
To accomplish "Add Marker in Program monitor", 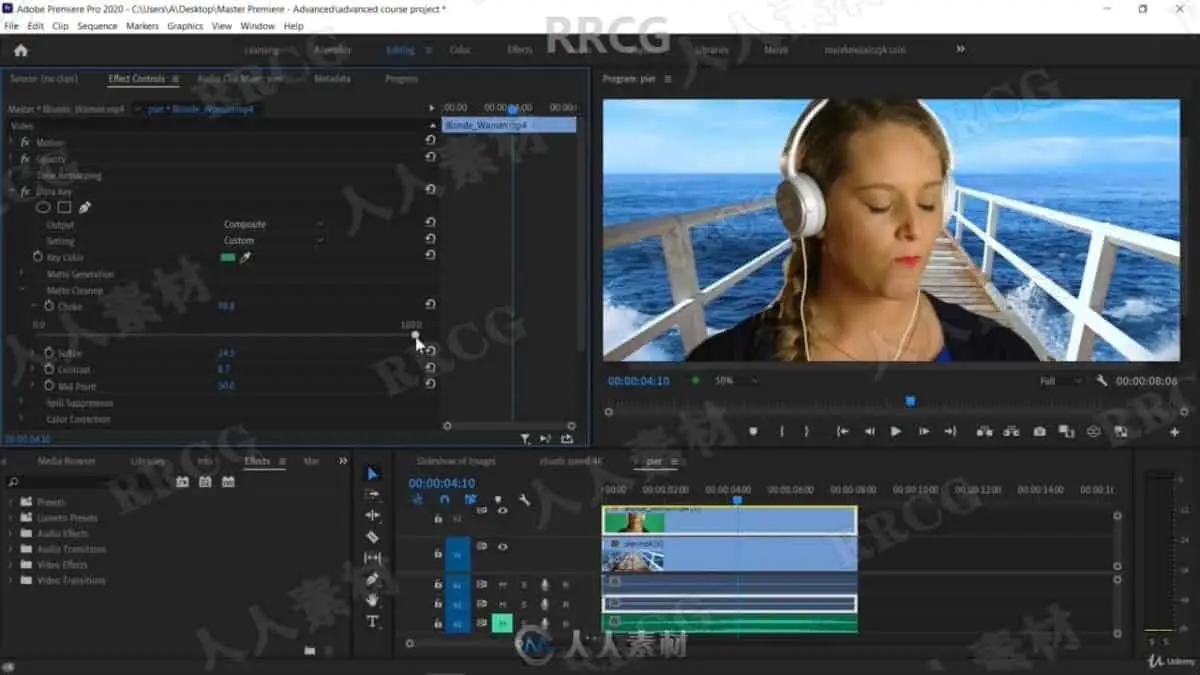I will click(x=753, y=432).
